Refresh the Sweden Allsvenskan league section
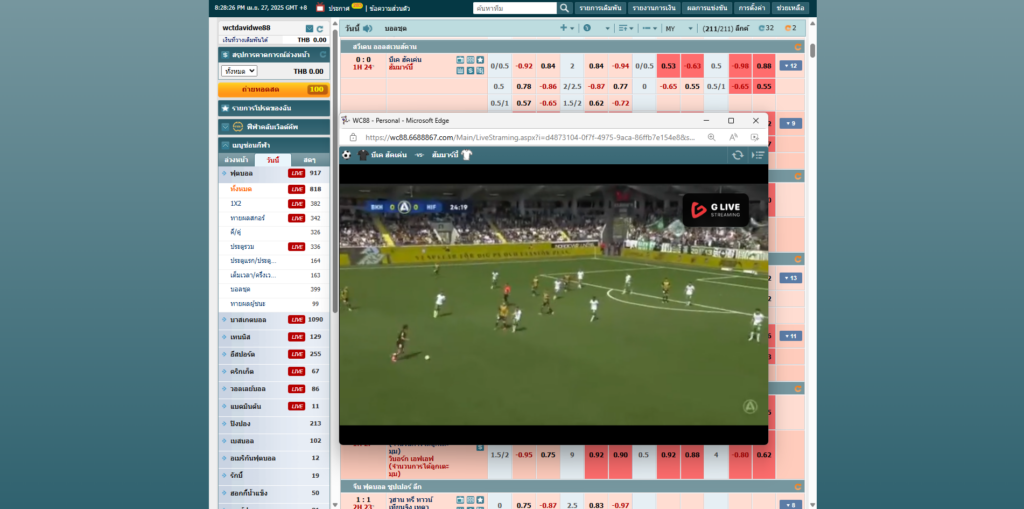The image size is (1024, 509). 797,47
